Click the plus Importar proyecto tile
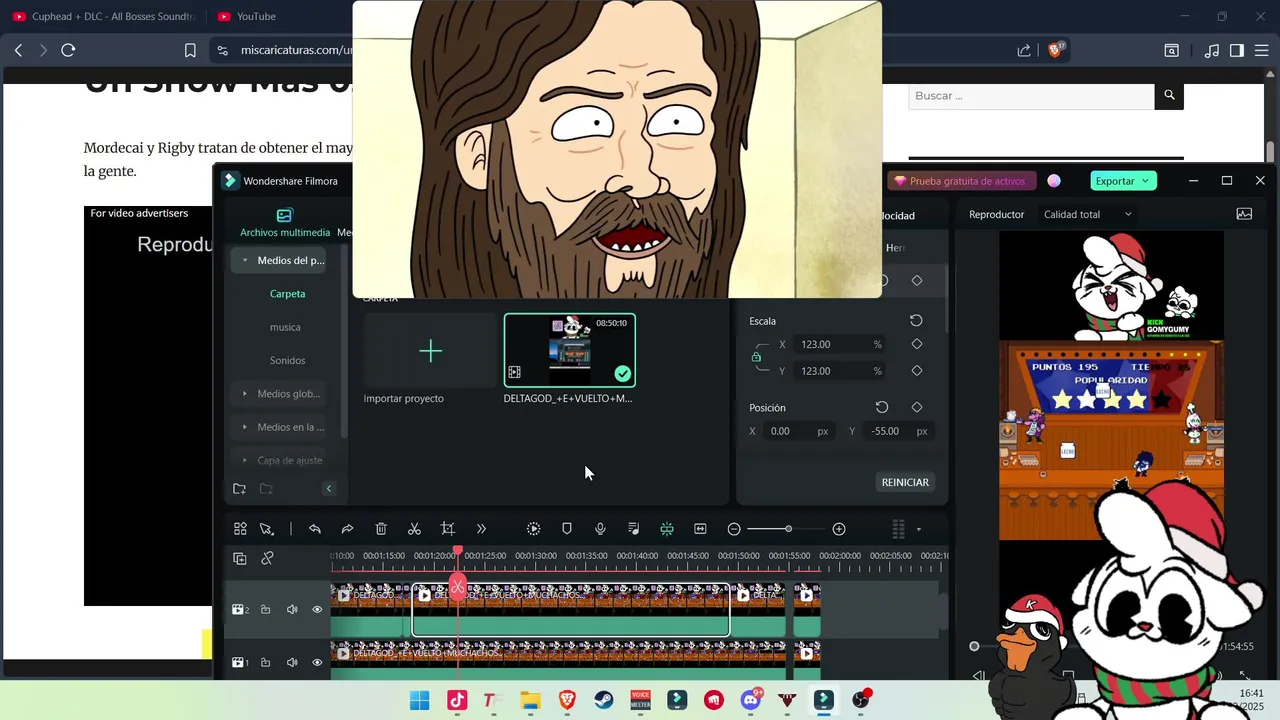The height and width of the screenshot is (720, 1280). [430, 351]
